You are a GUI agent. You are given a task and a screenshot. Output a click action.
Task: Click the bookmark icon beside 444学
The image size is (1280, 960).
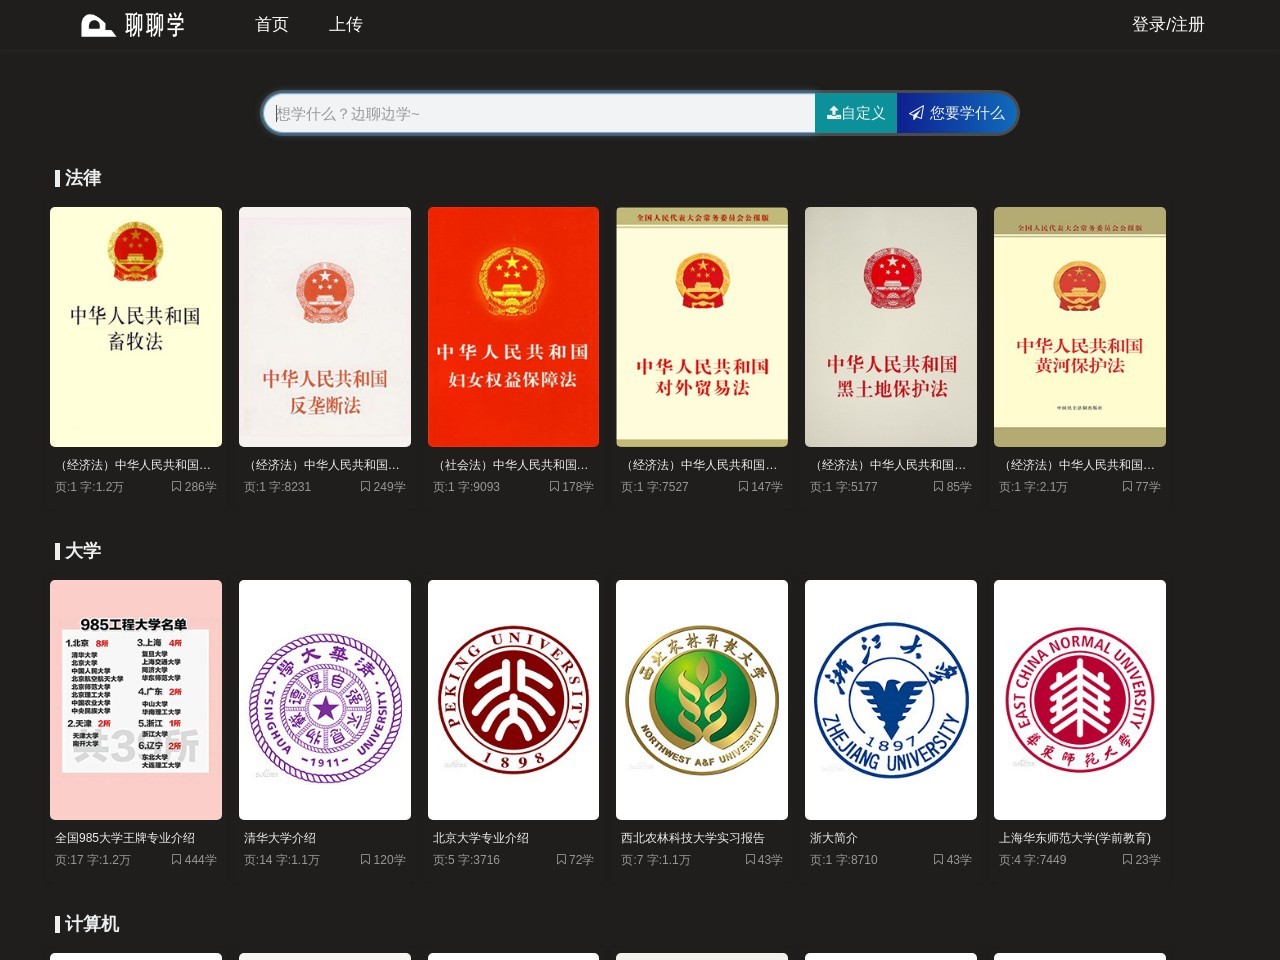(176, 860)
